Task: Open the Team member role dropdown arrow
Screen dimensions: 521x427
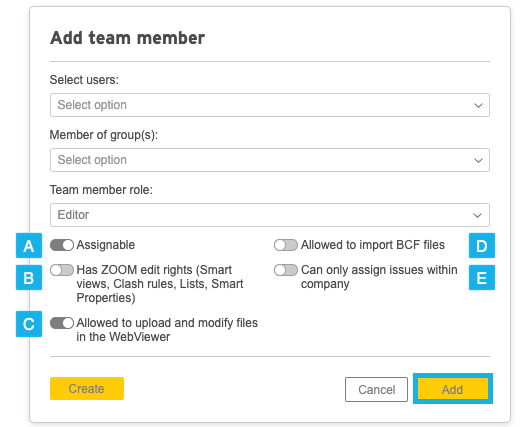Action: tap(478, 215)
